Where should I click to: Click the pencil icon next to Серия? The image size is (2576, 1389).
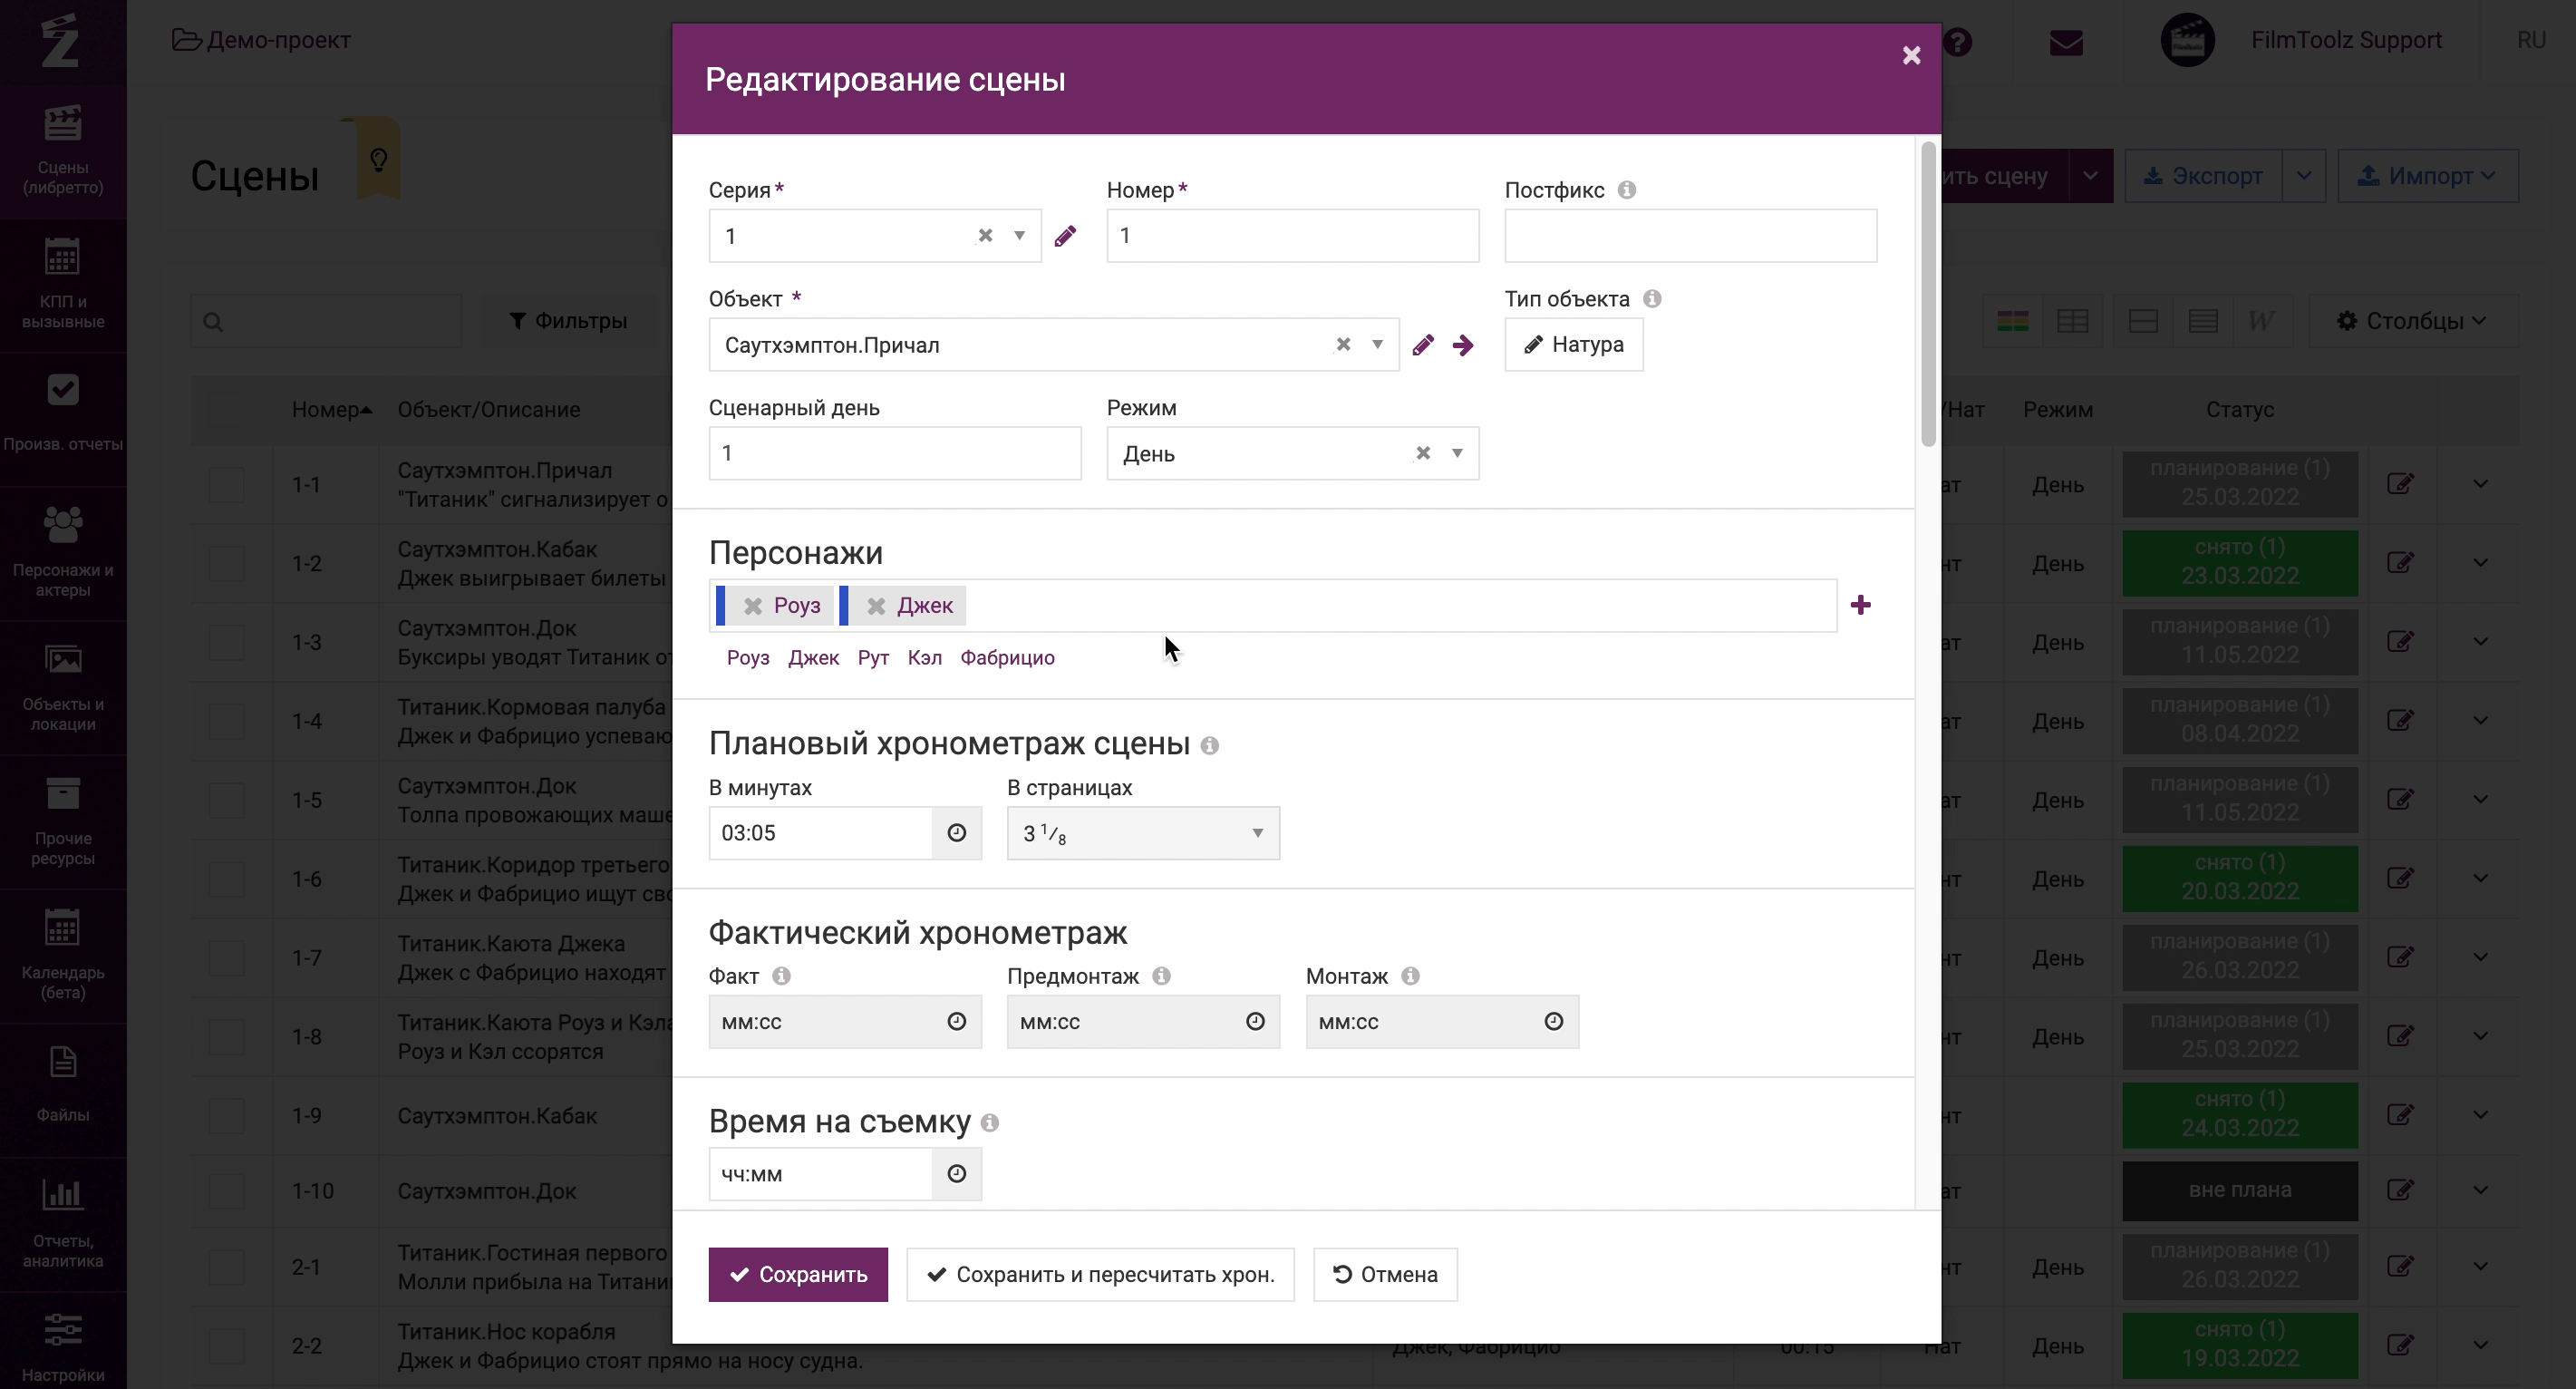1065,236
